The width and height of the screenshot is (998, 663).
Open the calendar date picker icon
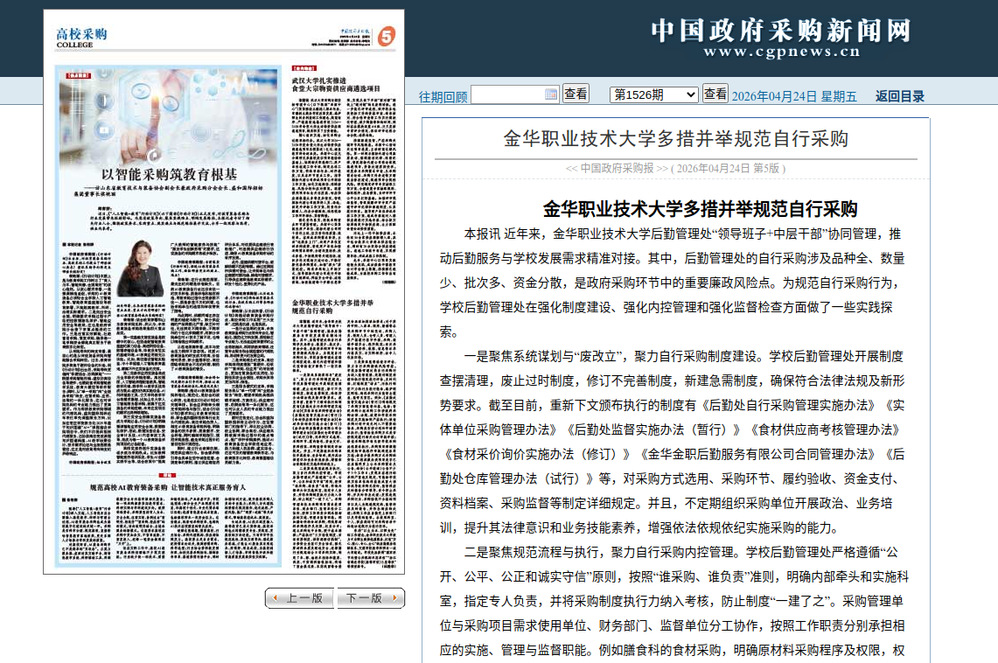pyautogui.click(x=551, y=94)
